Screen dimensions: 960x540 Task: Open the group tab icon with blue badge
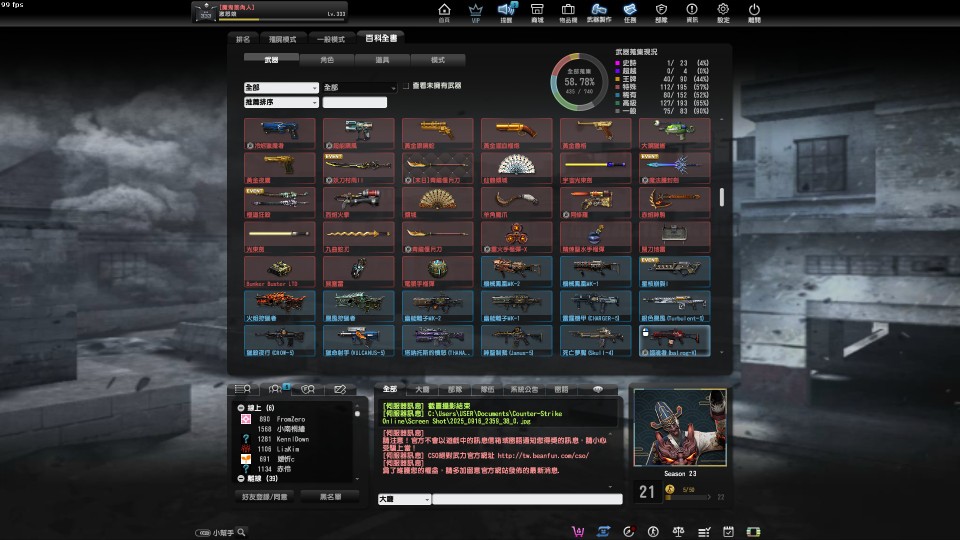[276, 389]
